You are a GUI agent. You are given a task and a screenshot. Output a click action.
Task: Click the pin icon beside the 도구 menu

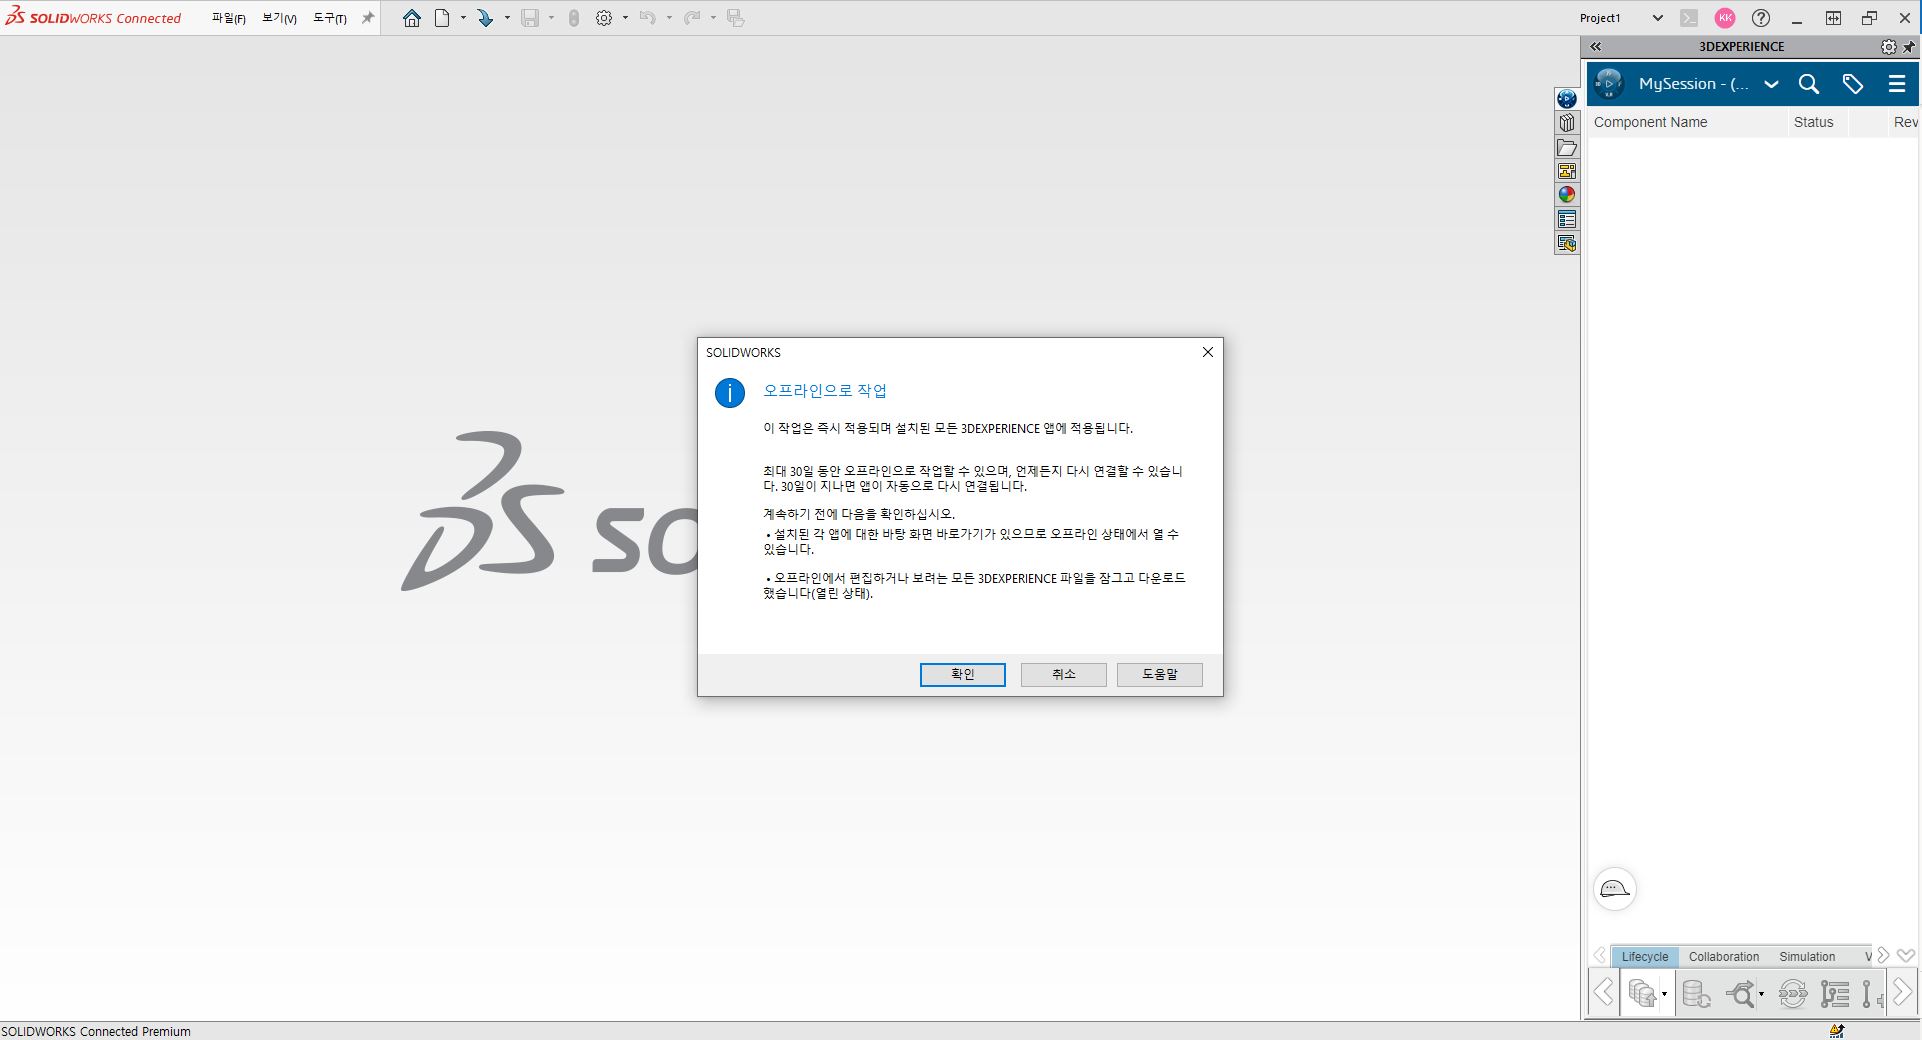coord(367,18)
